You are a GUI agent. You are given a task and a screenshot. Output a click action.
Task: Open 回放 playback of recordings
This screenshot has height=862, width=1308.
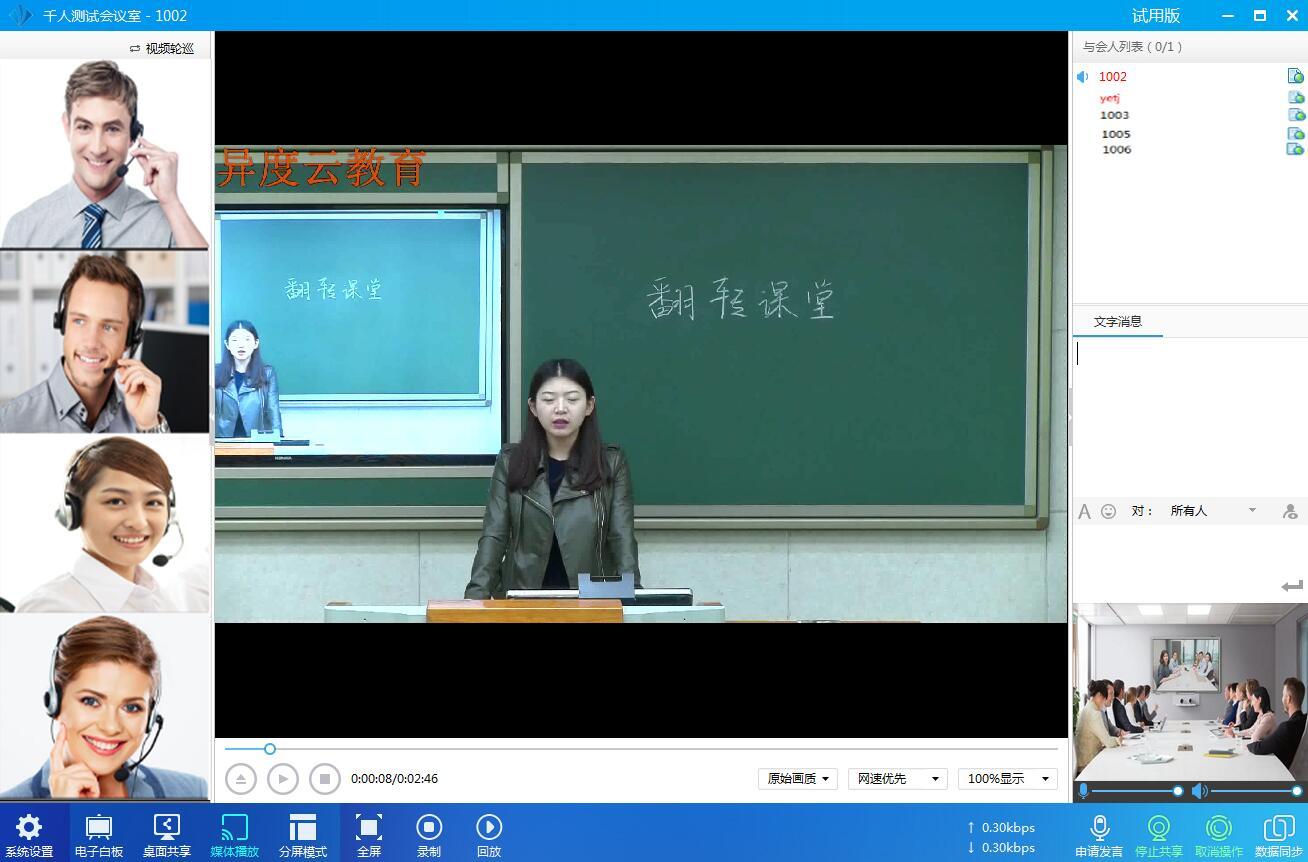pyautogui.click(x=489, y=834)
